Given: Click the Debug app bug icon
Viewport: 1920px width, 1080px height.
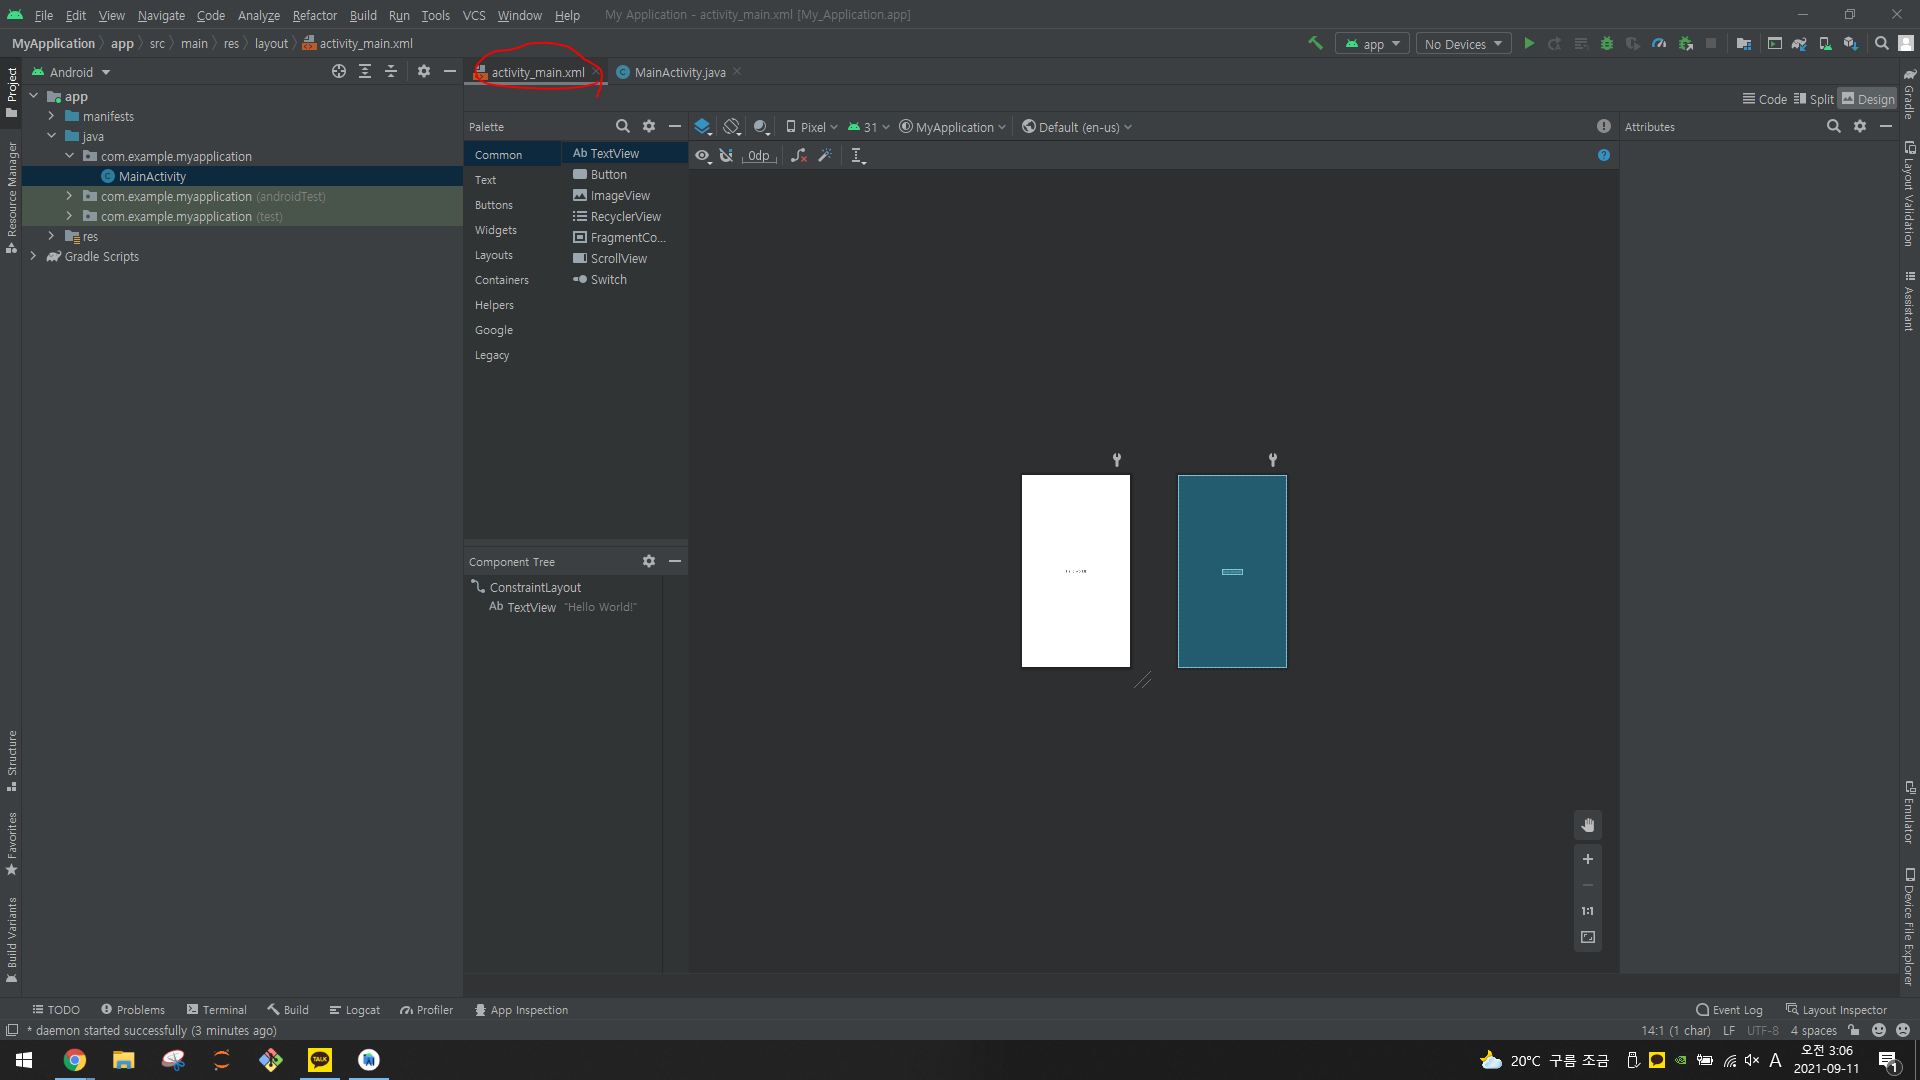Looking at the screenshot, I should 1607,43.
